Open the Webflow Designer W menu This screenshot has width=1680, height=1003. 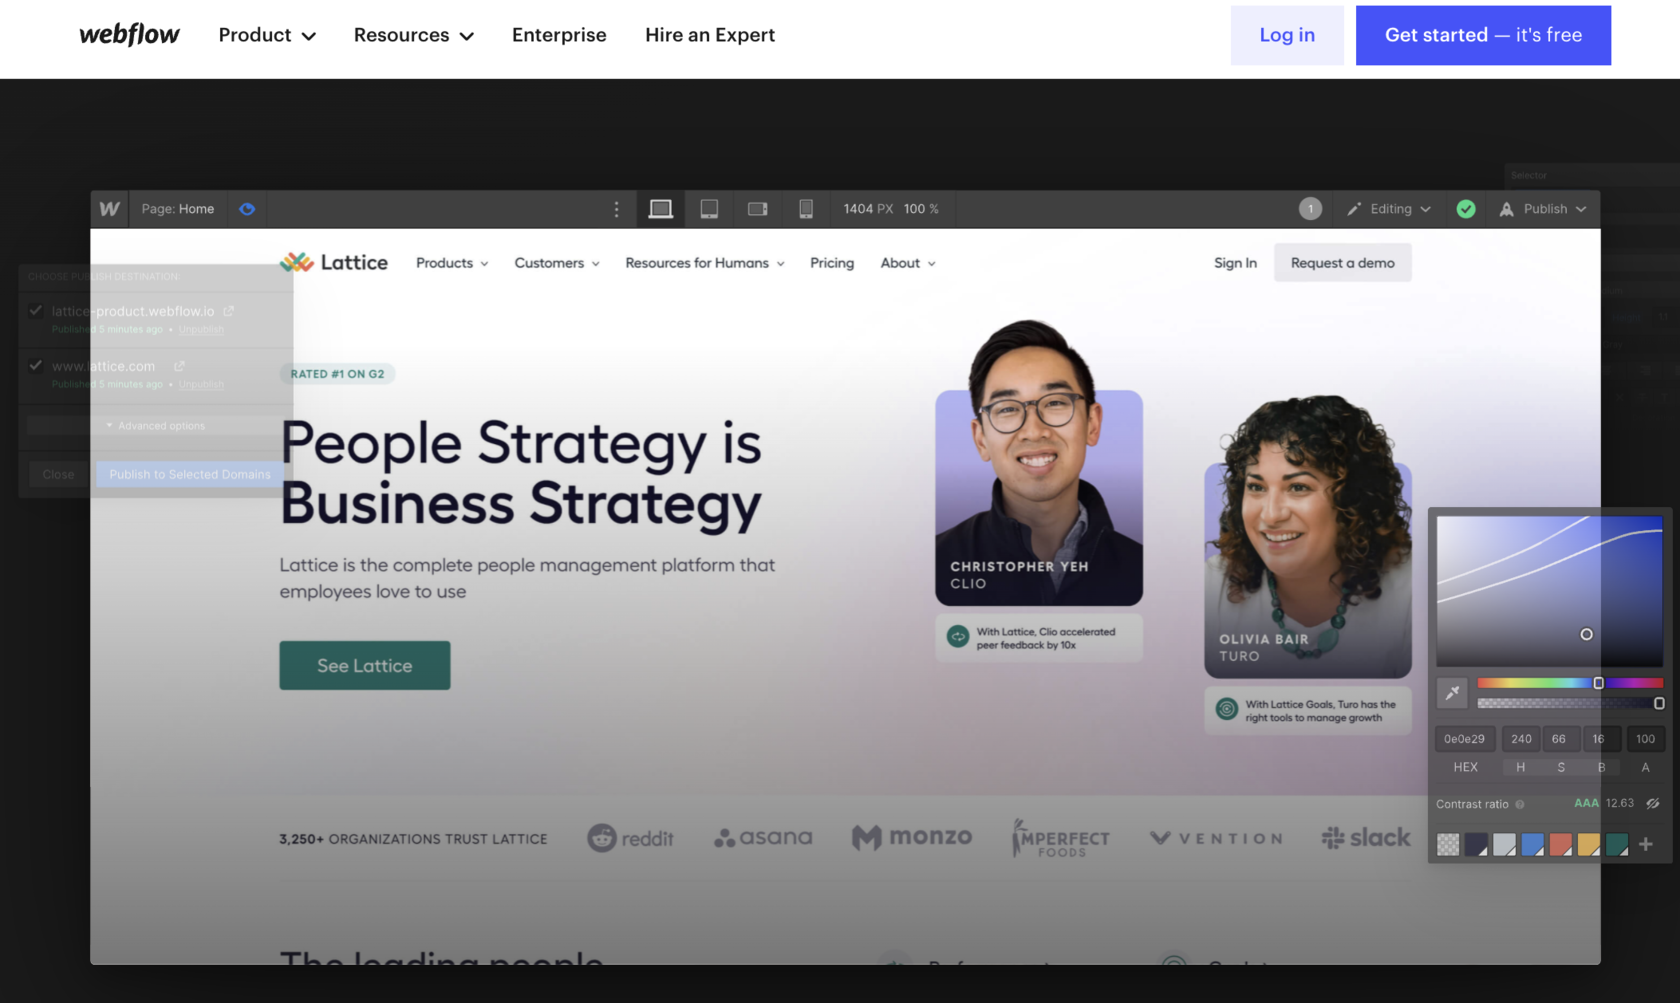[x=109, y=209]
